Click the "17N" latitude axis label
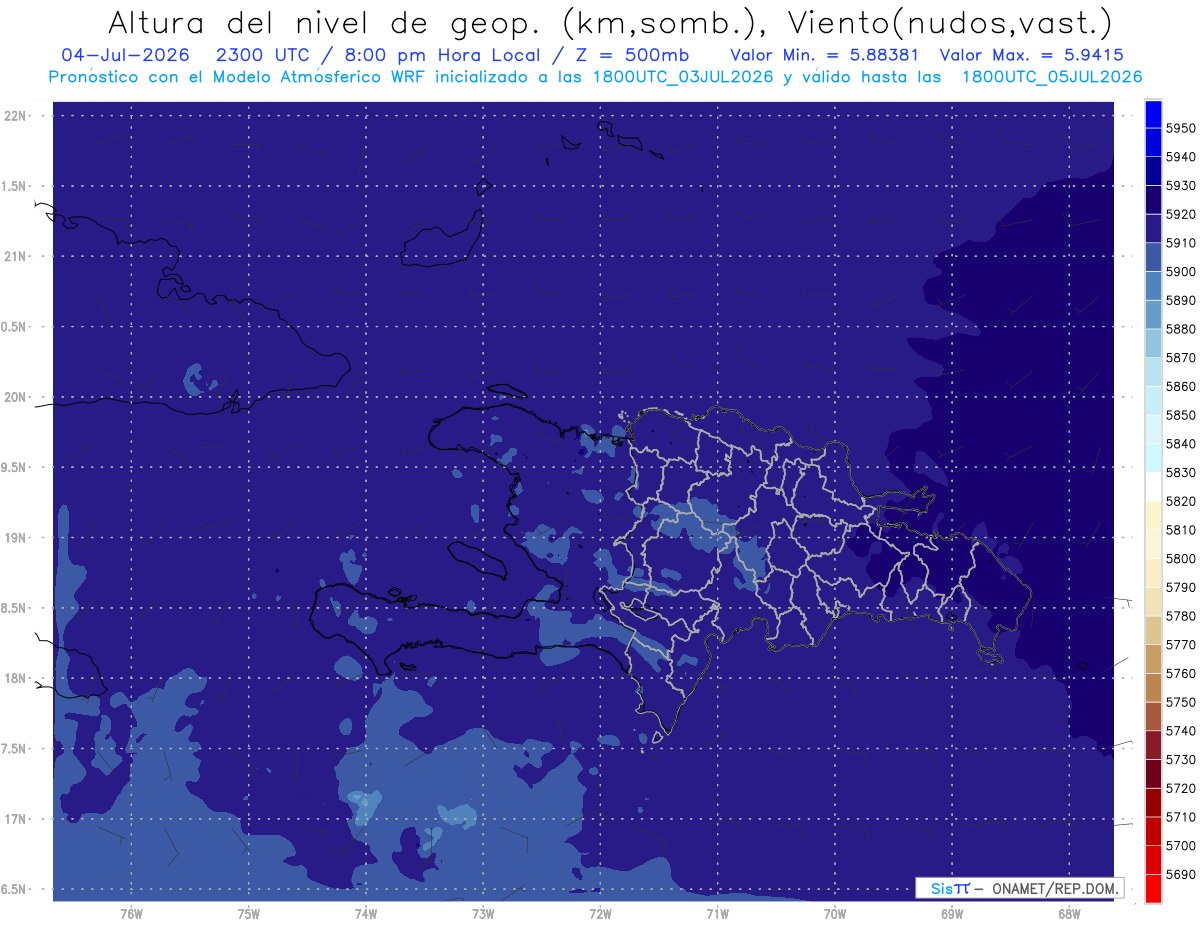The width and height of the screenshot is (1200, 927). tap(15, 820)
